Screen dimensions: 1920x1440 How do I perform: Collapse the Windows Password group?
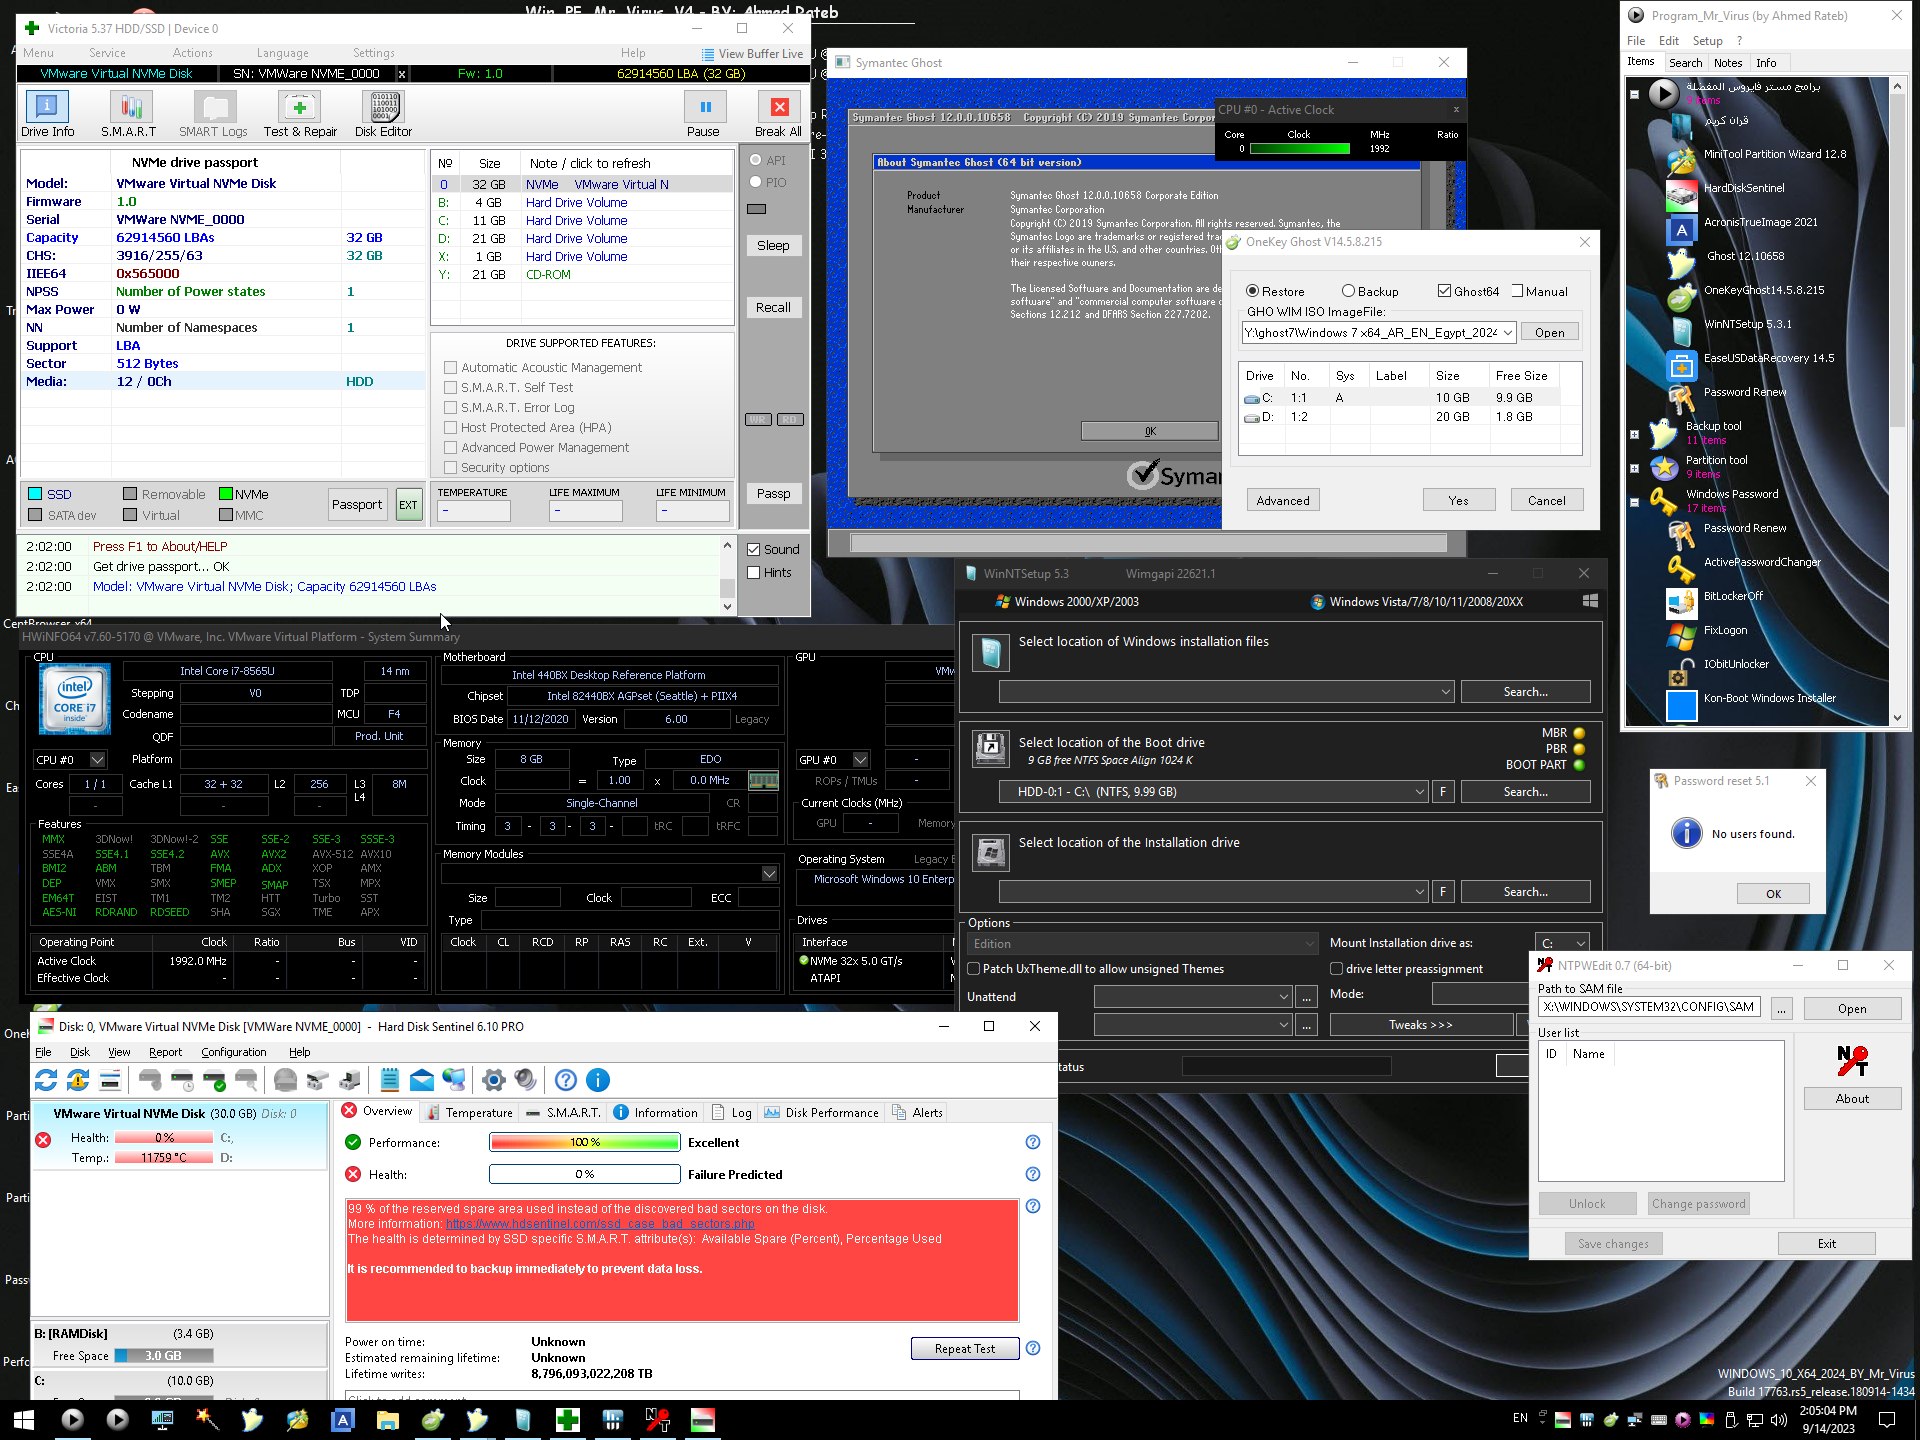[x=1634, y=502]
